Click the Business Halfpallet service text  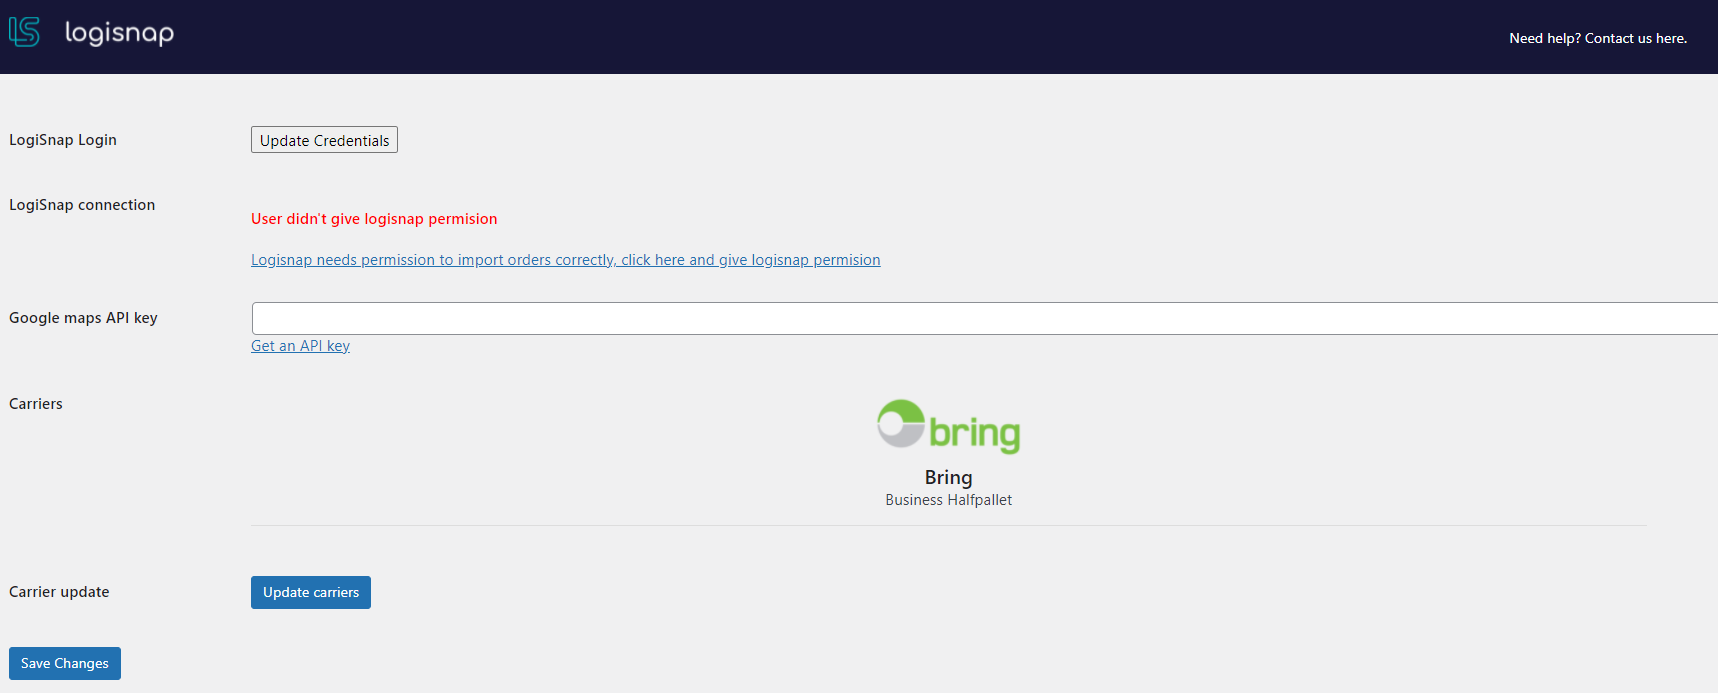[948, 500]
